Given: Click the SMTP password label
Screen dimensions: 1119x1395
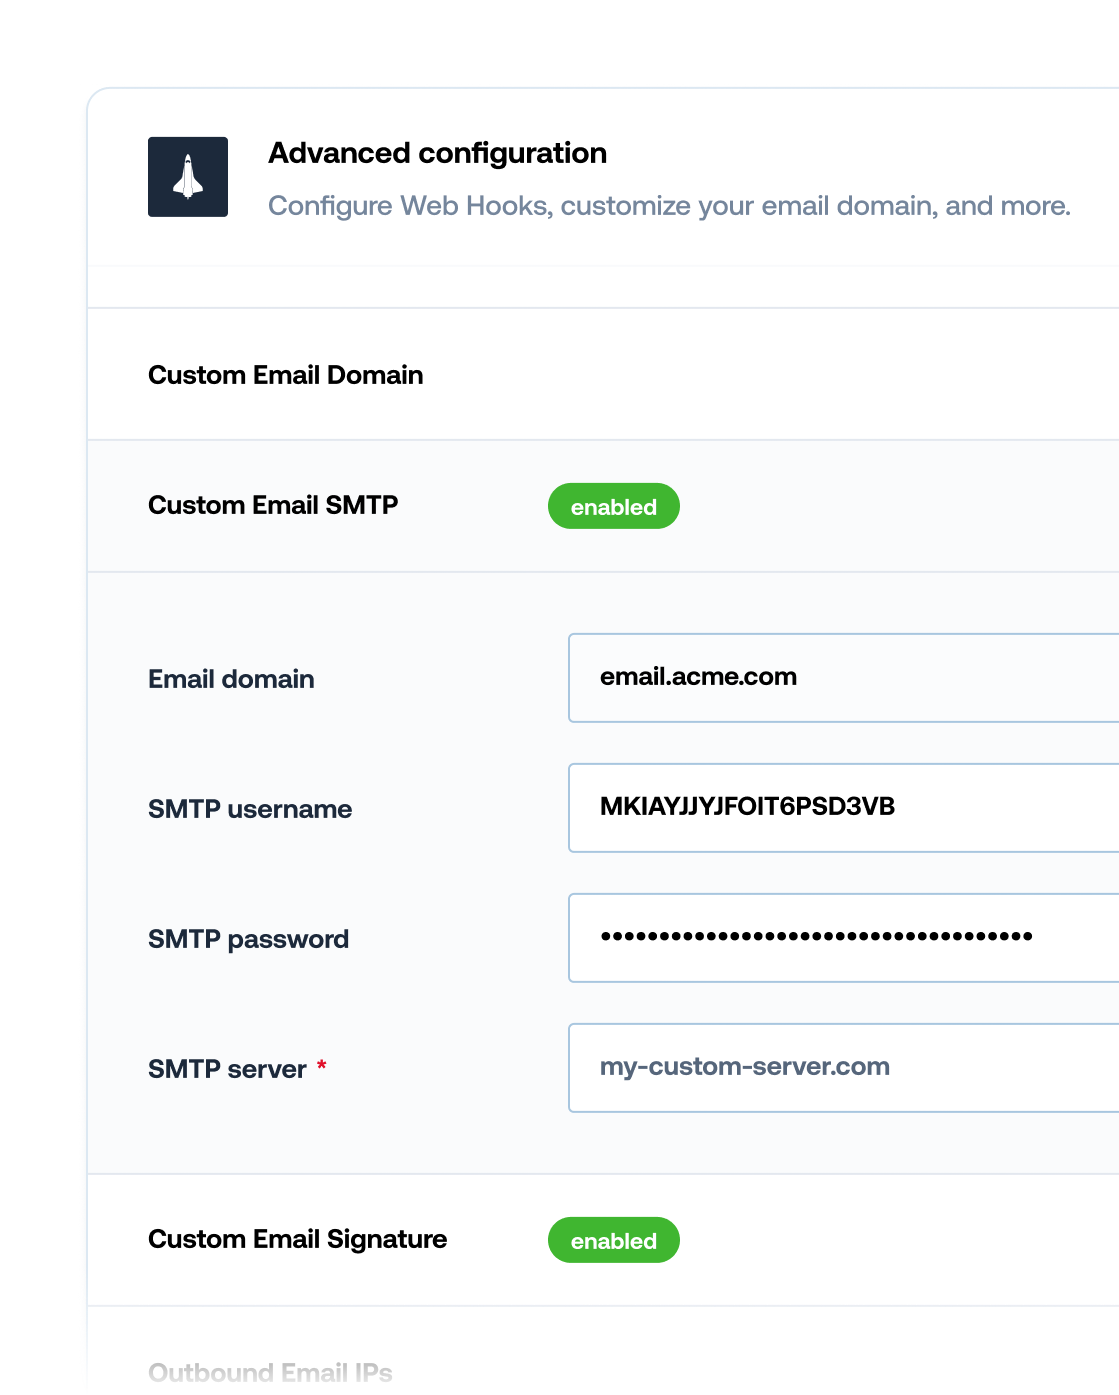Looking at the screenshot, I should [x=248, y=939].
